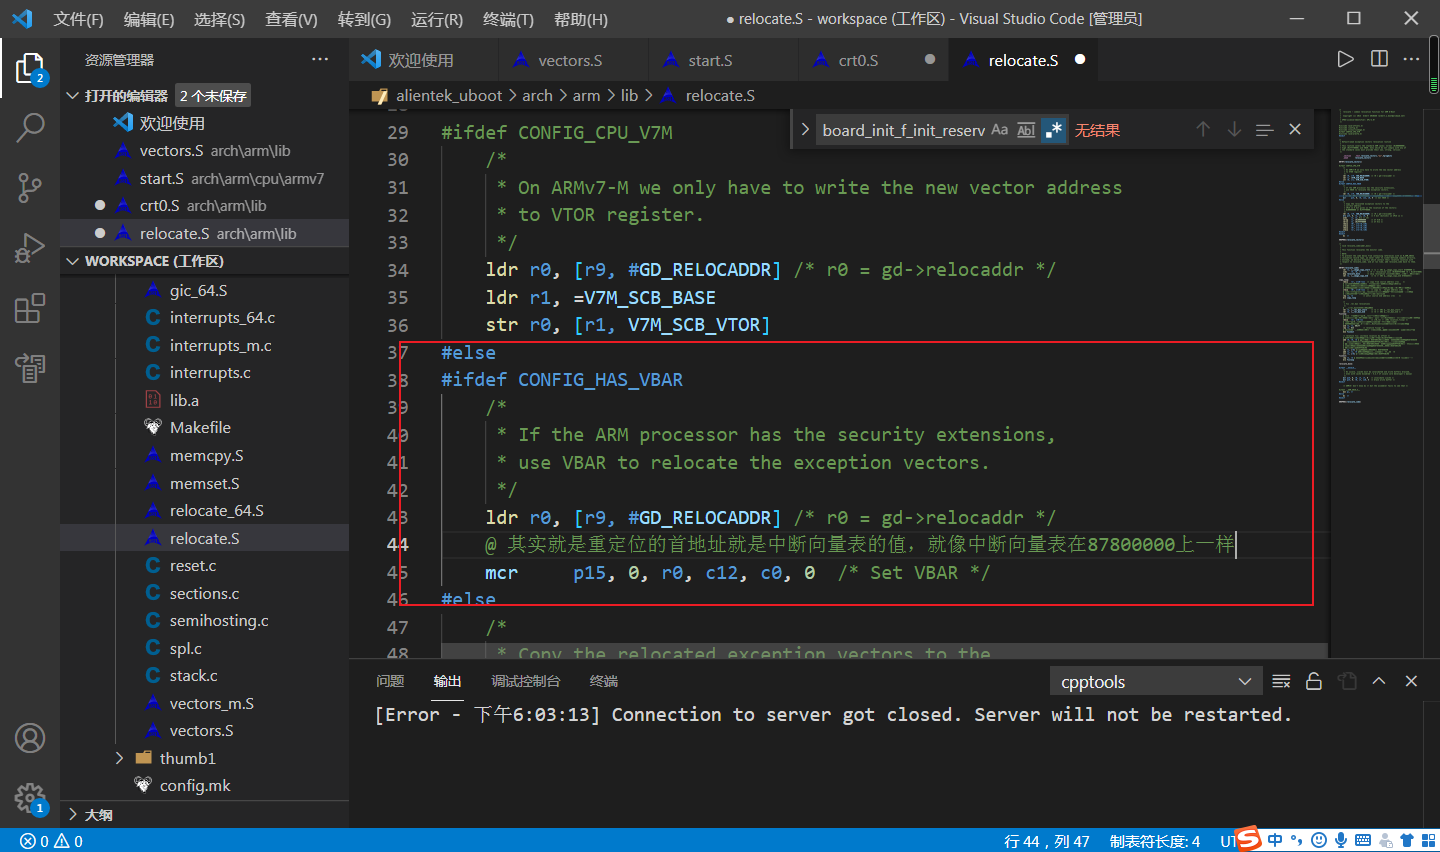Switch to the start.S editor tab
1440x852 pixels.
(723, 60)
